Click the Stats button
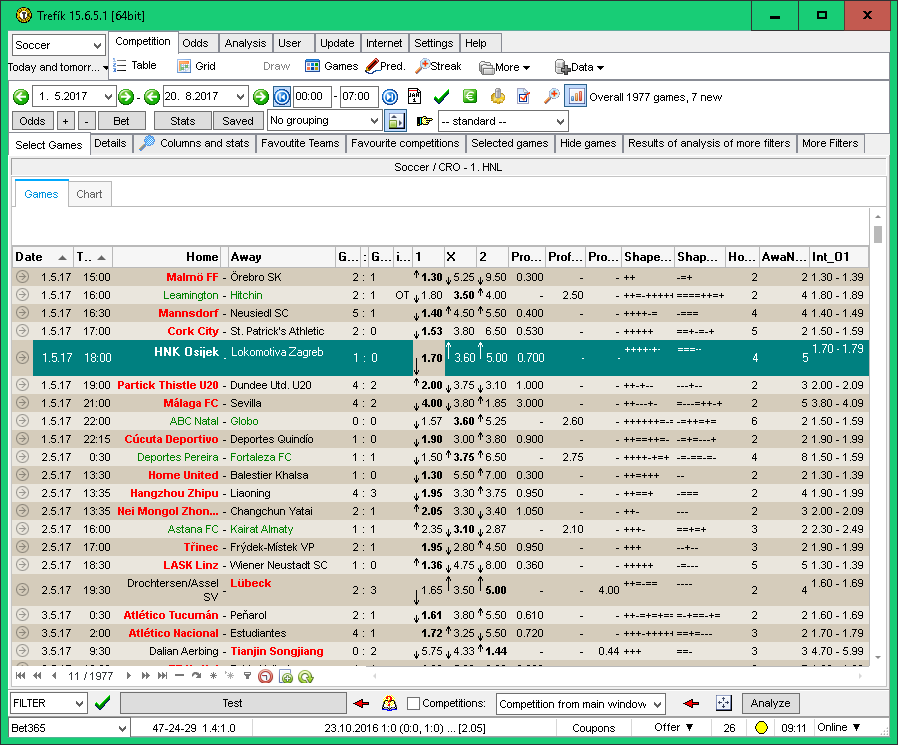This screenshot has height=745, width=898. (x=183, y=121)
